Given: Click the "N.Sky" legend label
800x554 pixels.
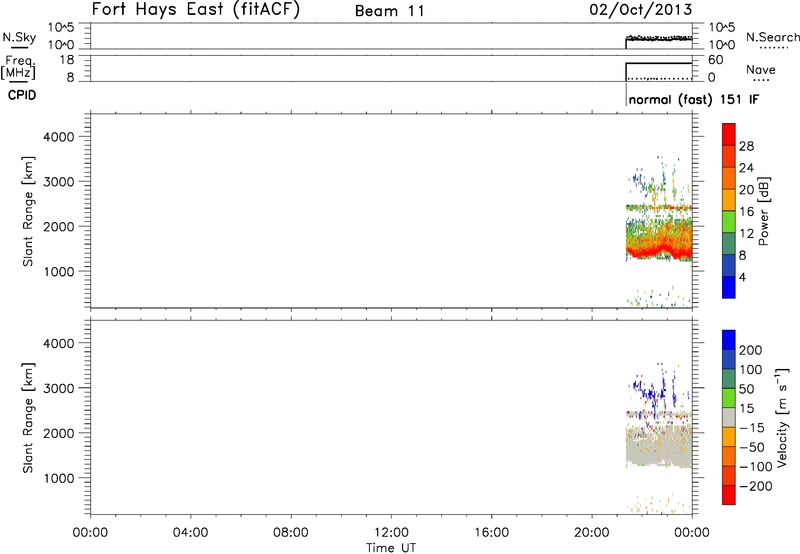Looking at the screenshot, I should point(19,37).
